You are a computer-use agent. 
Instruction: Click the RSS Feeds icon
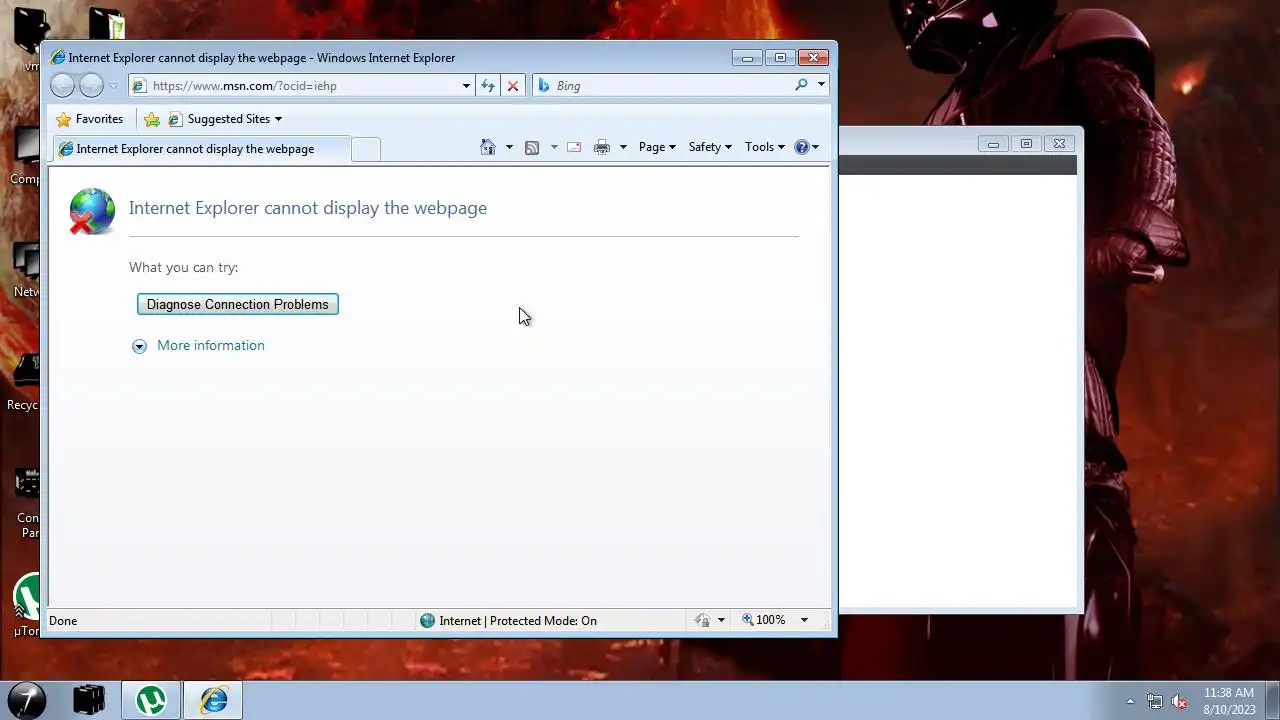532,147
